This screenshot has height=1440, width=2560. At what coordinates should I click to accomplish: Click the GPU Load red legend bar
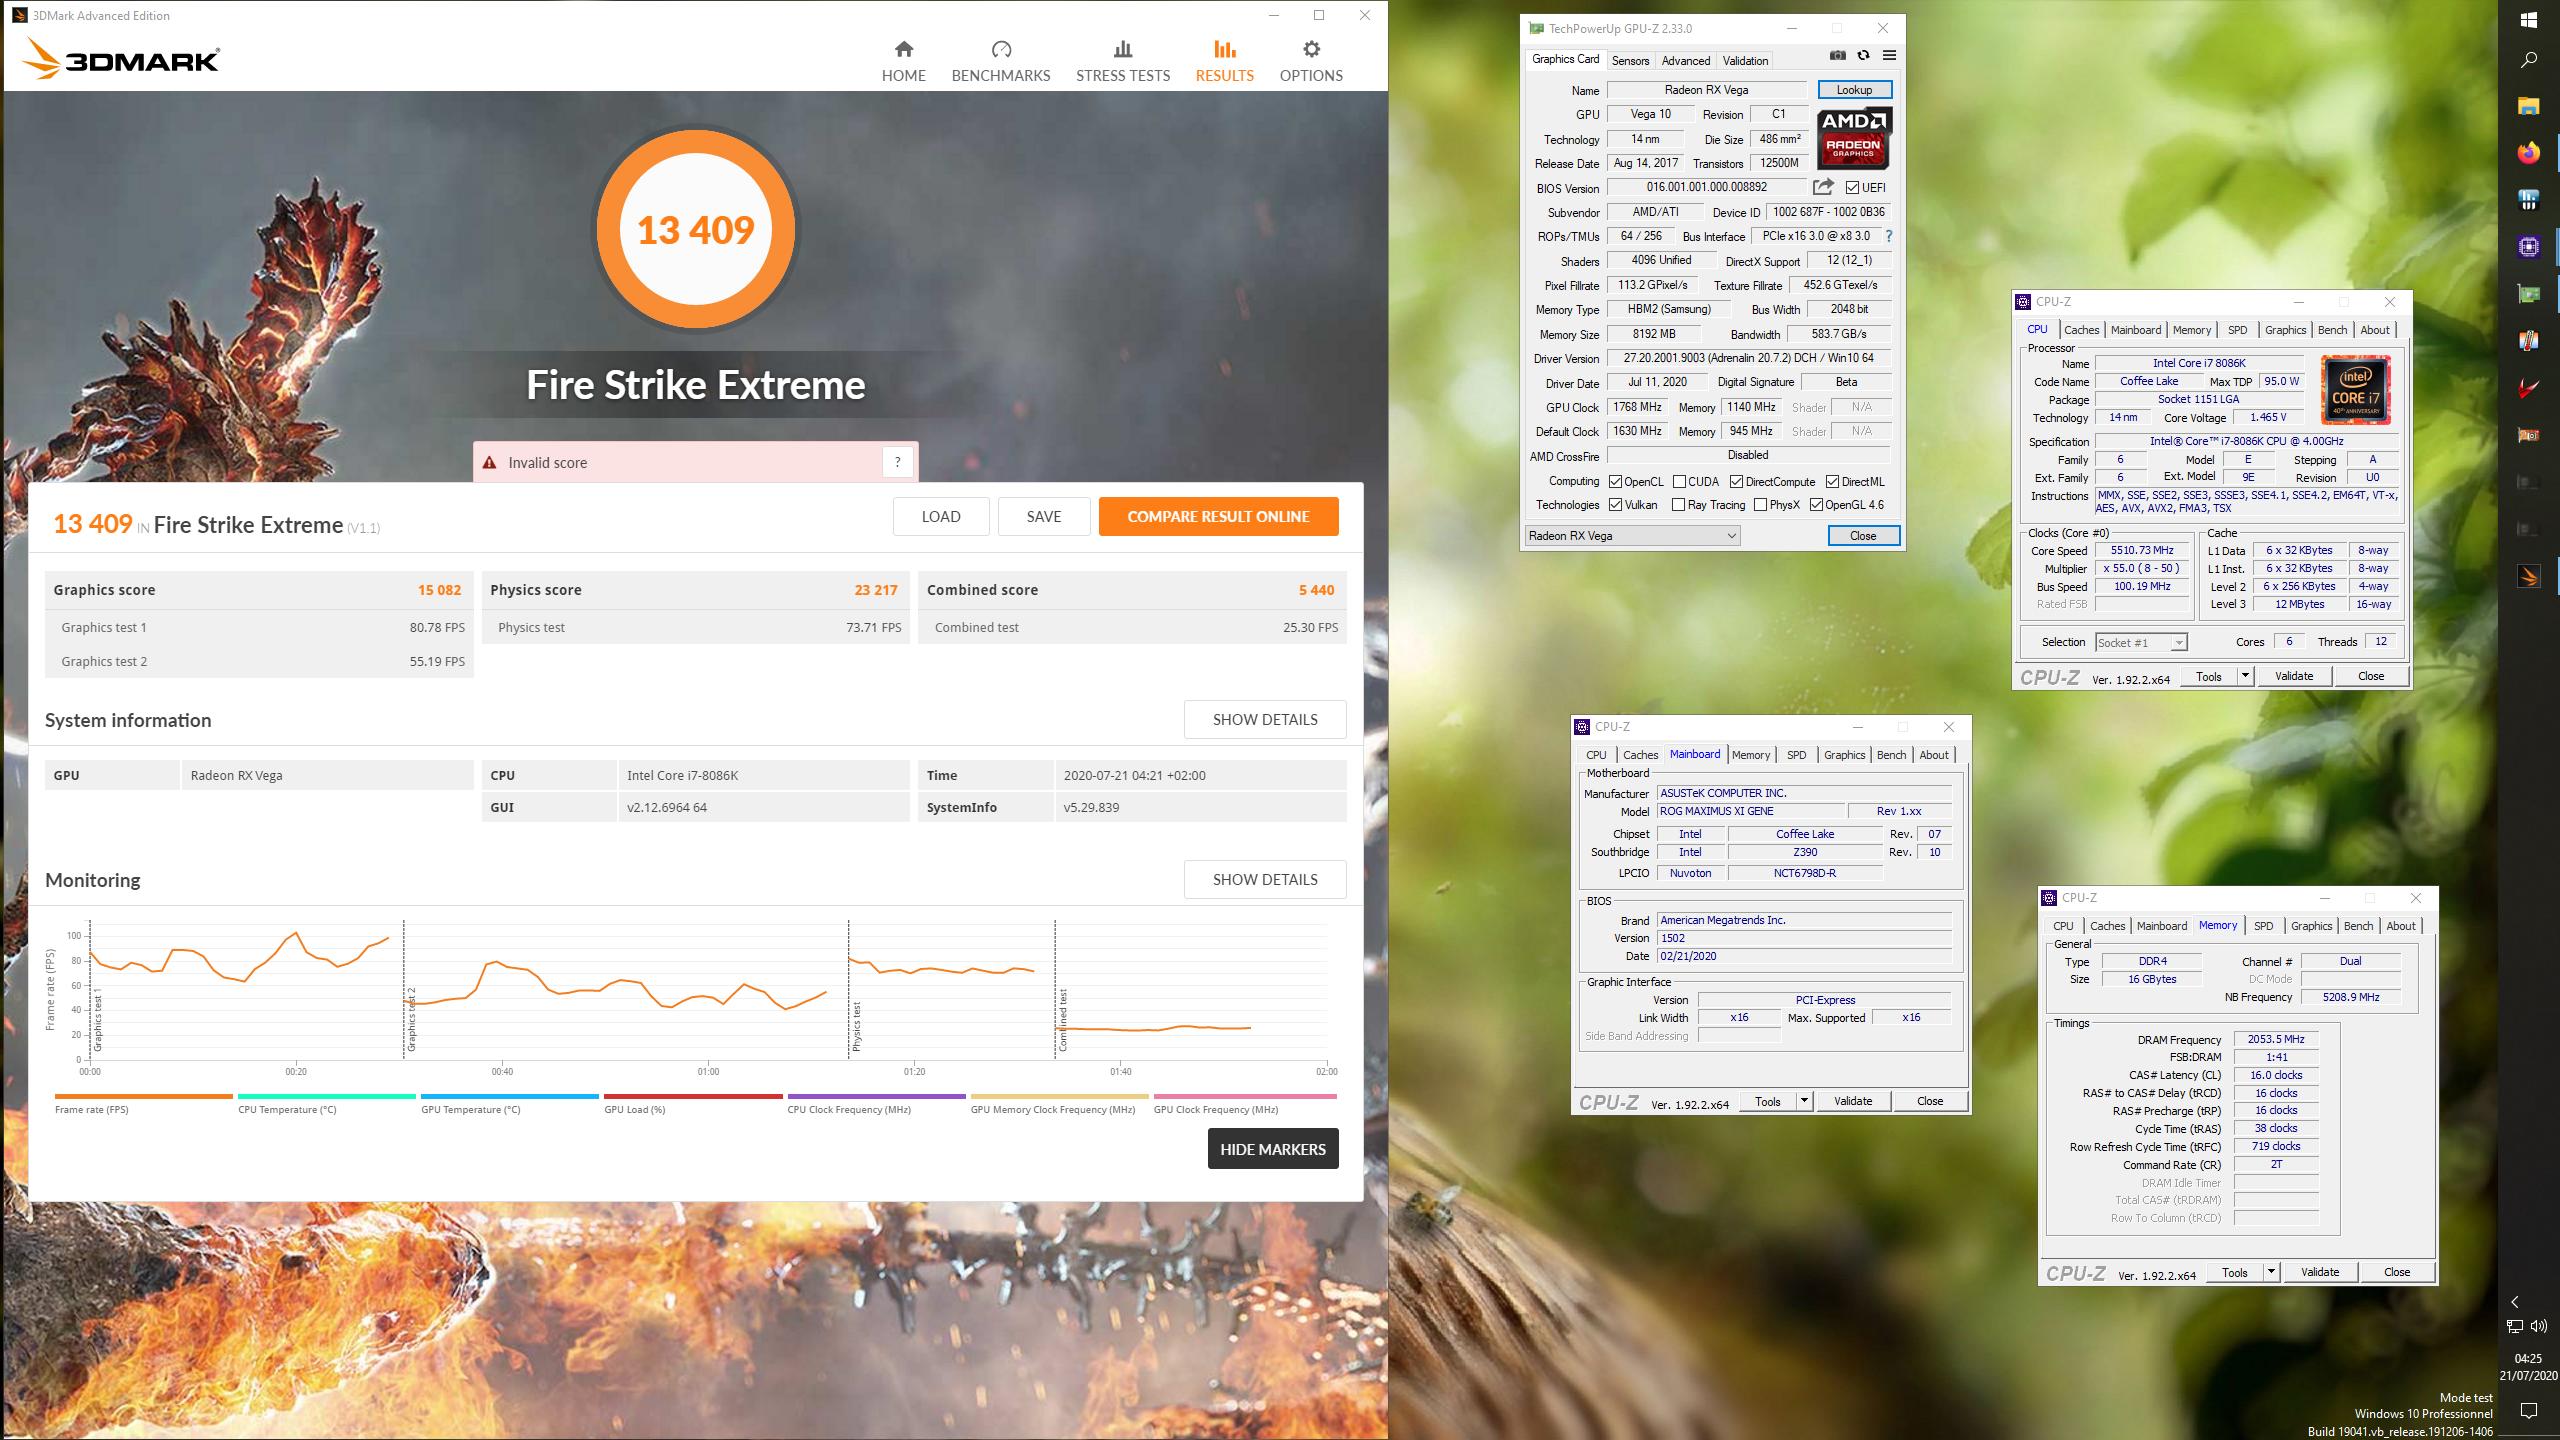pos(693,1097)
